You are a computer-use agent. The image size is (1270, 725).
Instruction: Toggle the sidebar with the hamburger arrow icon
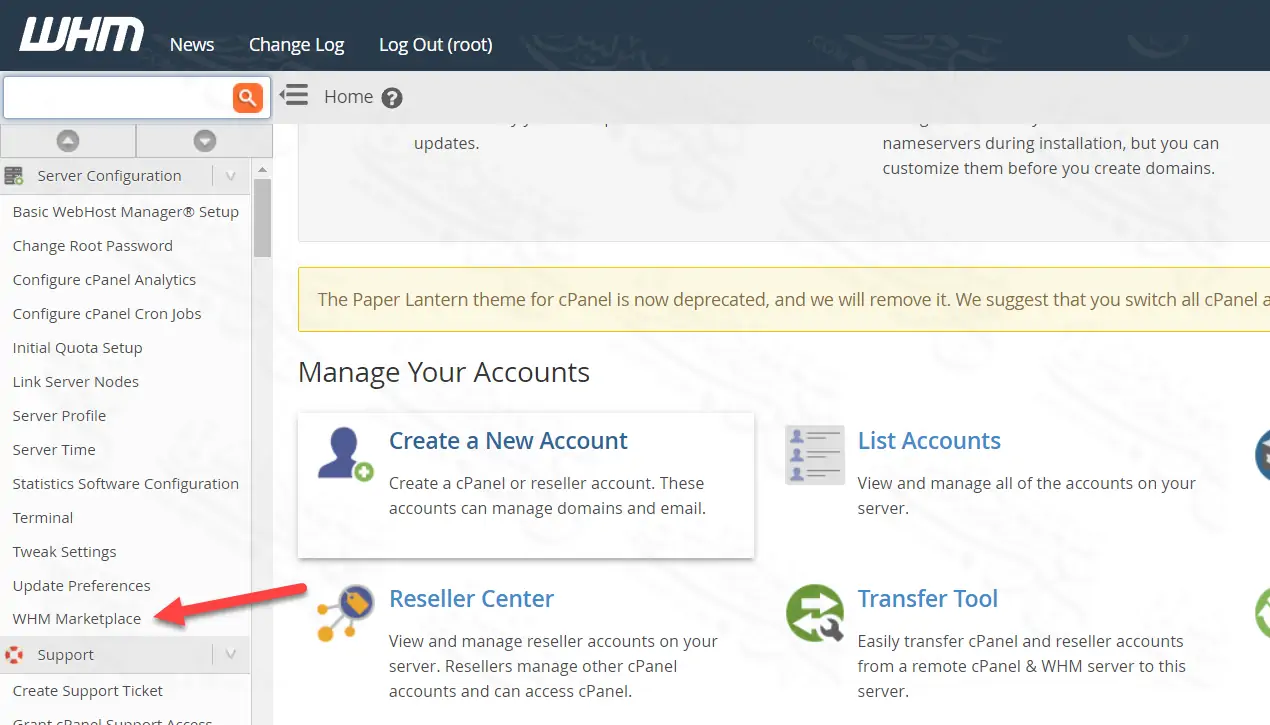(x=294, y=95)
